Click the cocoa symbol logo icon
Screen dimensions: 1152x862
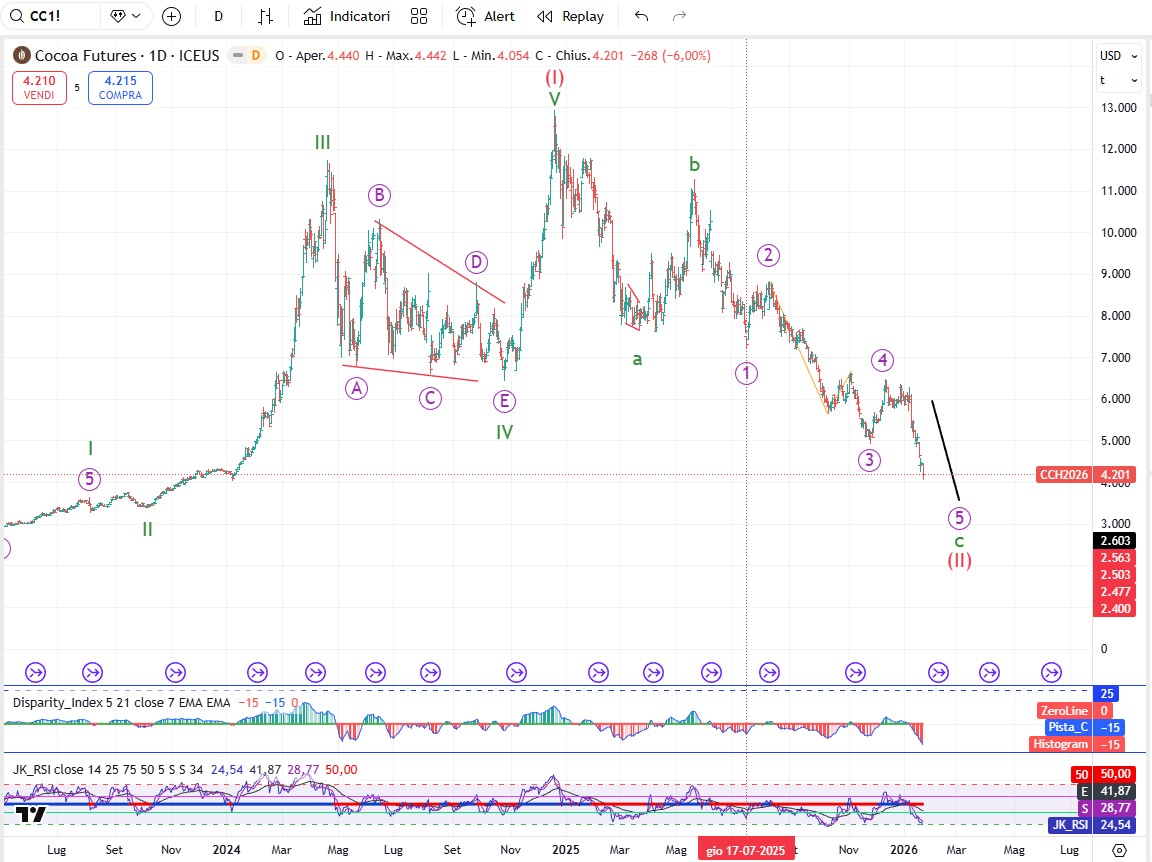[x=21, y=55]
